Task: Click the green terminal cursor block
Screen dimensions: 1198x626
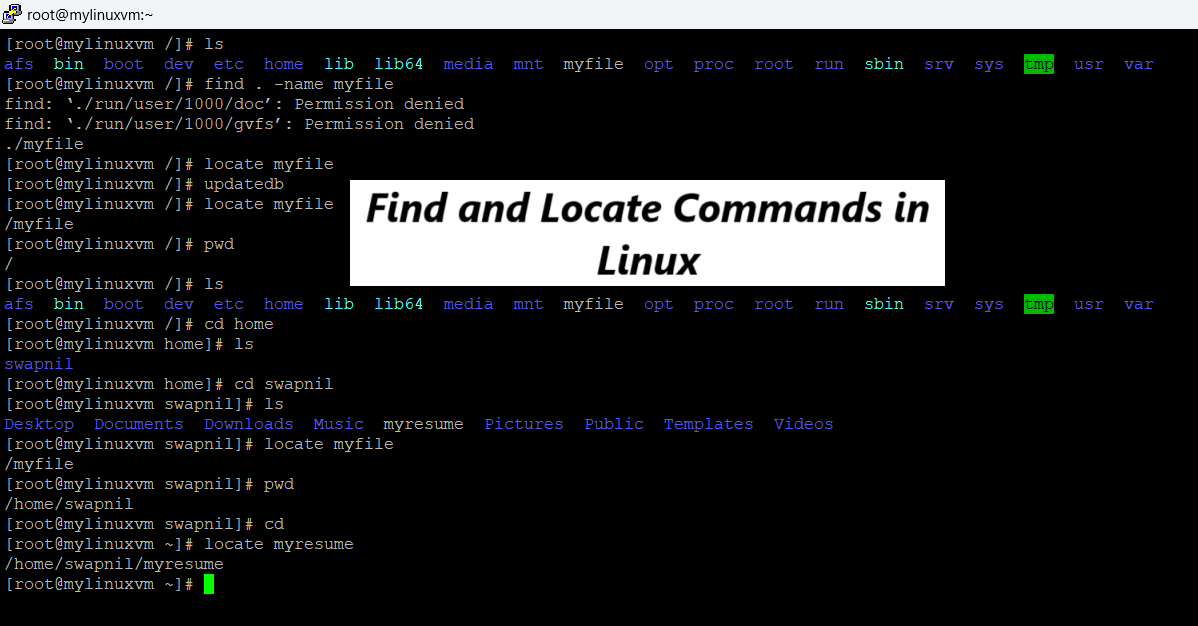Action: [x=209, y=585]
